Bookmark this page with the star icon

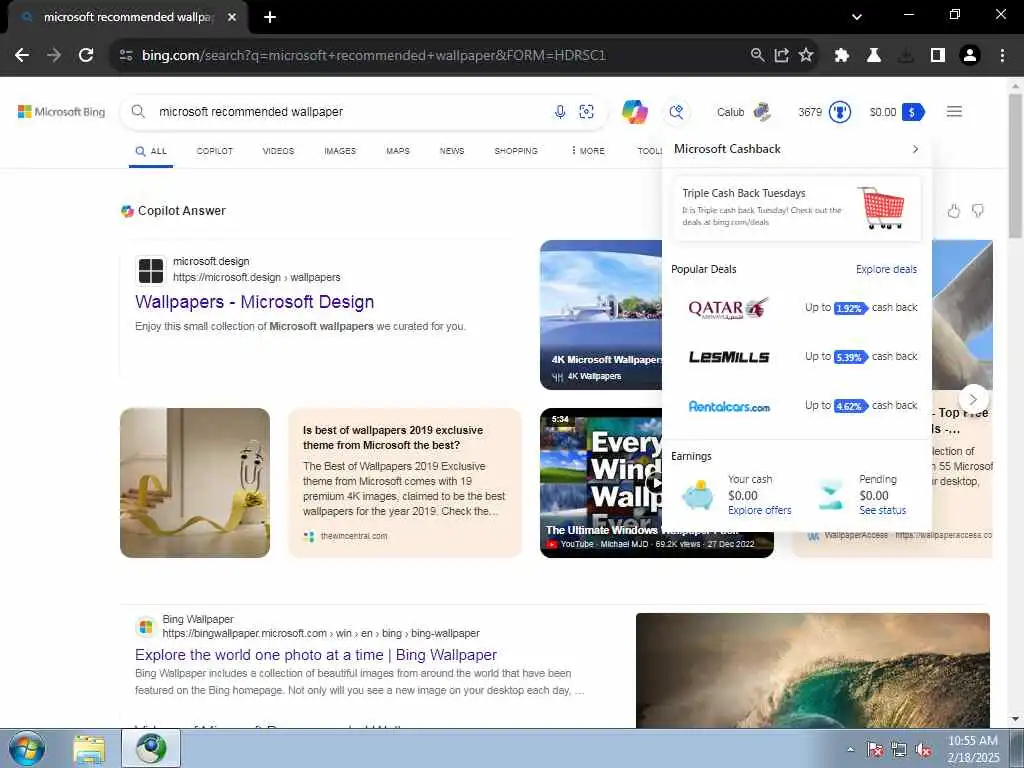coord(806,56)
